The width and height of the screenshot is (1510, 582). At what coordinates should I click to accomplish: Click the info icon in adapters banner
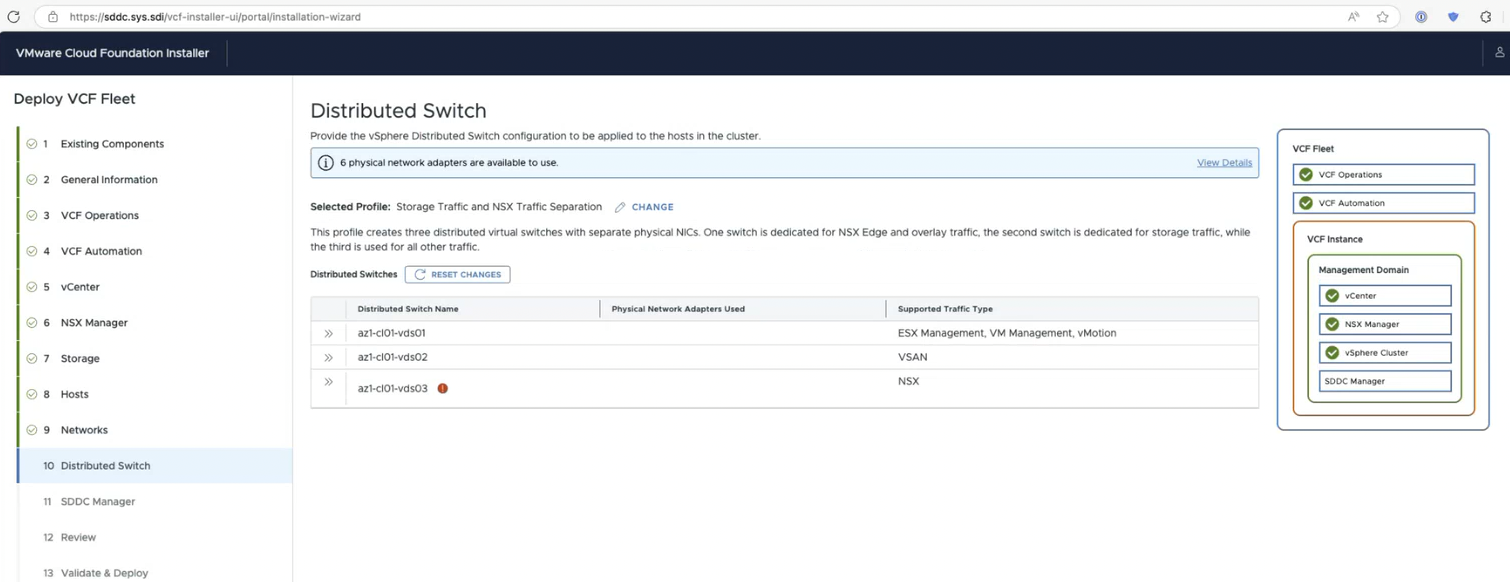pos(325,163)
